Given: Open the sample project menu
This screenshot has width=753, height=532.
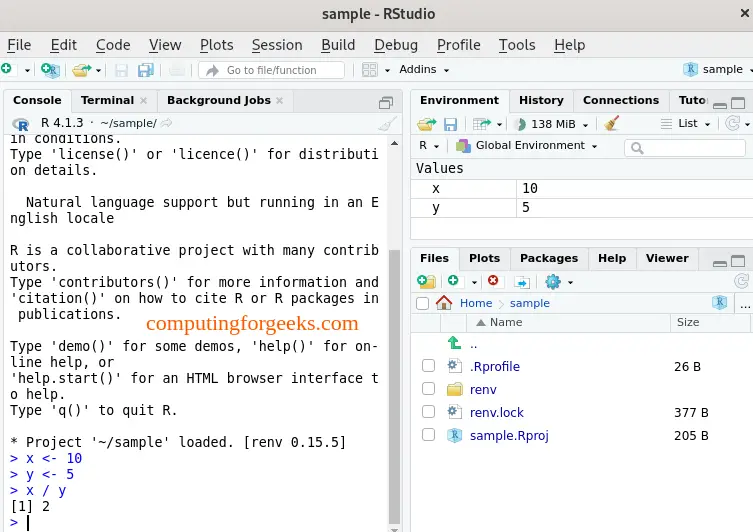Looking at the screenshot, I should [x=718, y=70].
